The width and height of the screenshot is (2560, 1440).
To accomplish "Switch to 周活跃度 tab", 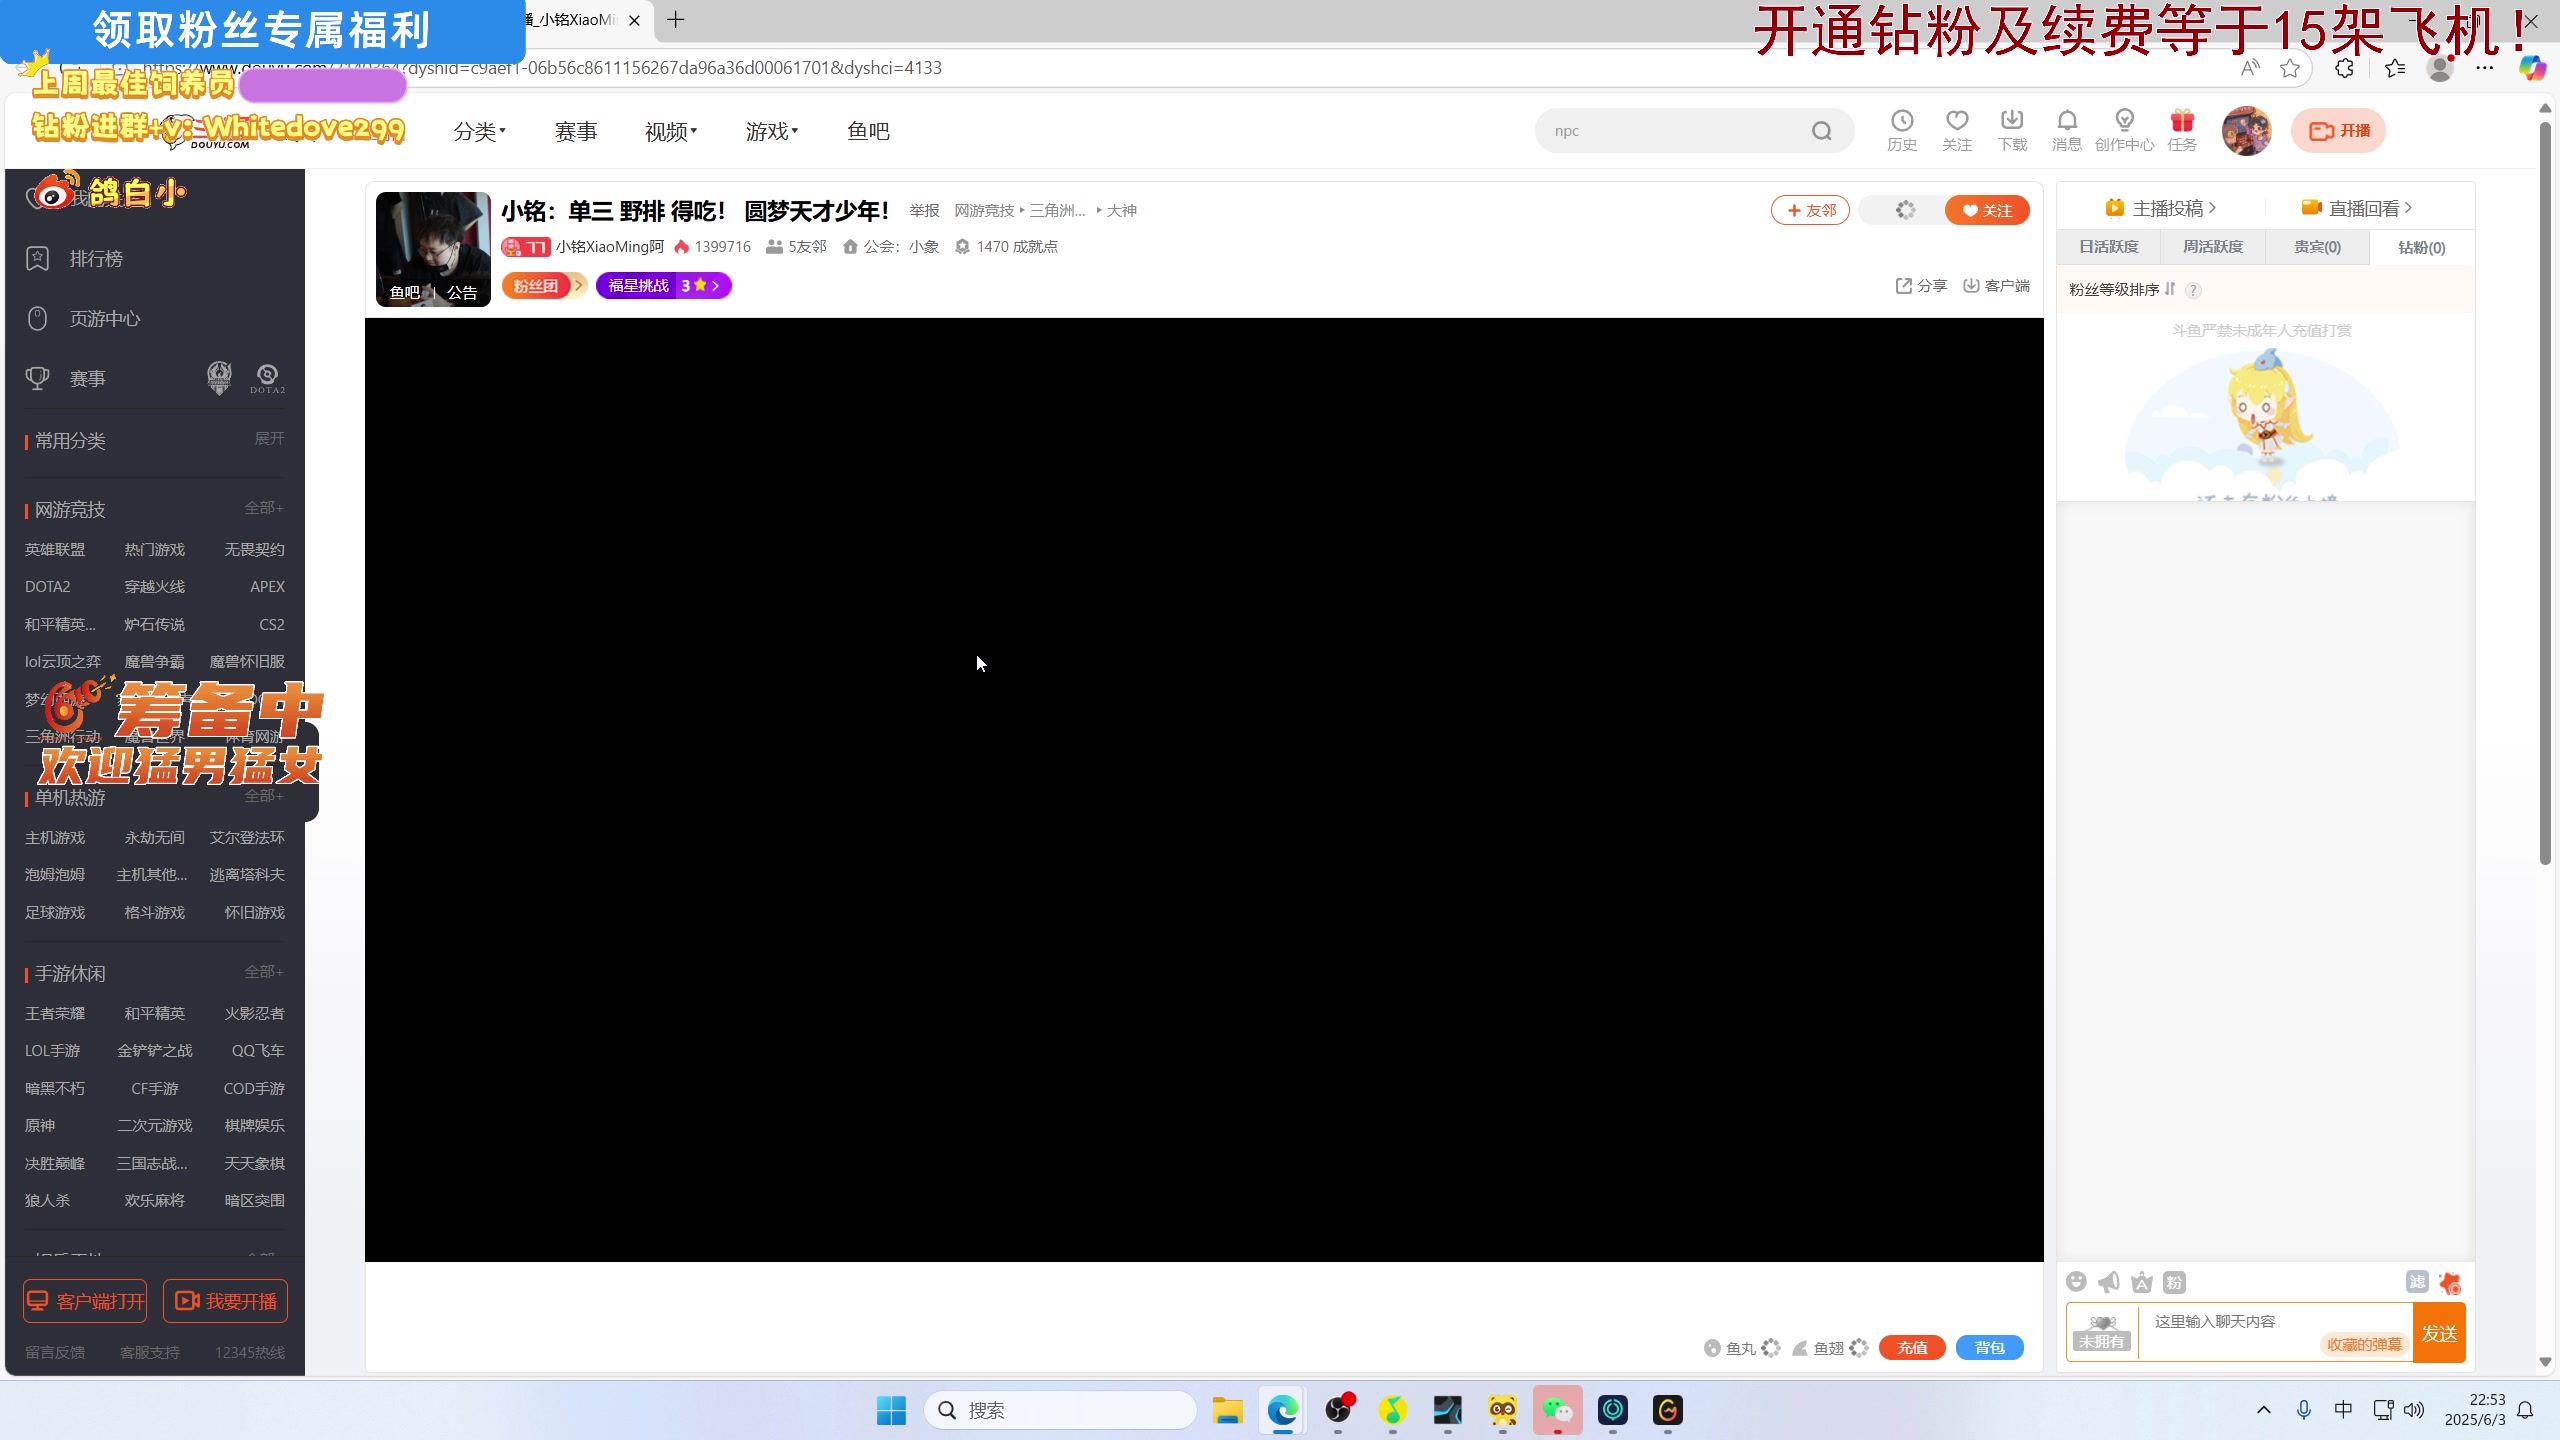I will pos(2212,247).
